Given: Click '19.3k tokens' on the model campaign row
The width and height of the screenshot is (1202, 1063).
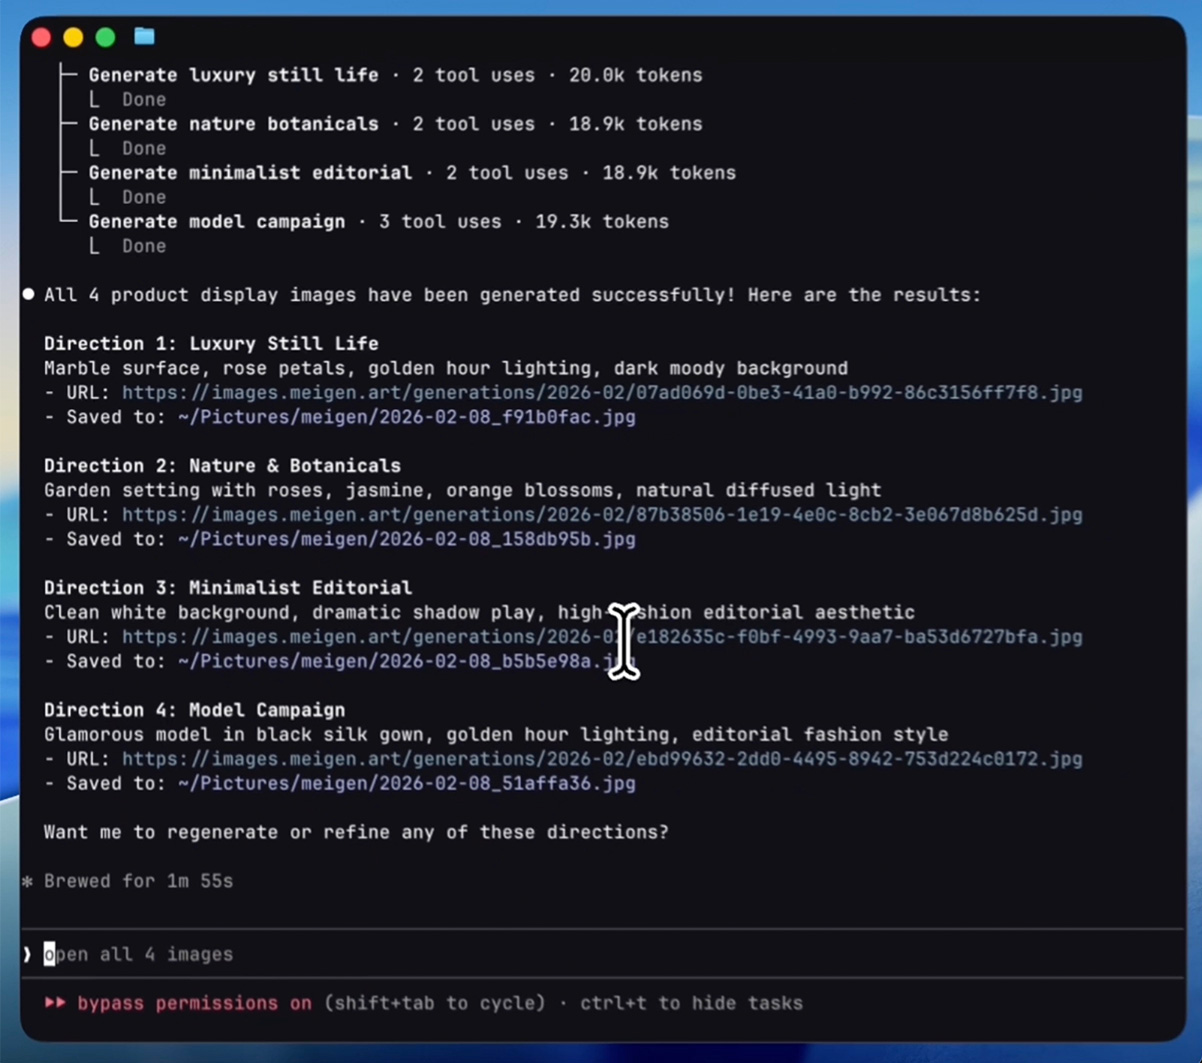Looking at the screenshot, I should [602, 222].
